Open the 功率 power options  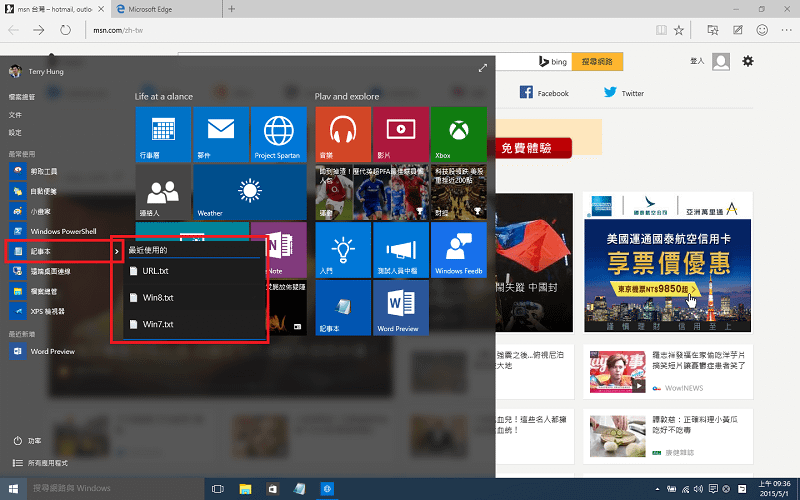tap(28, 441)
